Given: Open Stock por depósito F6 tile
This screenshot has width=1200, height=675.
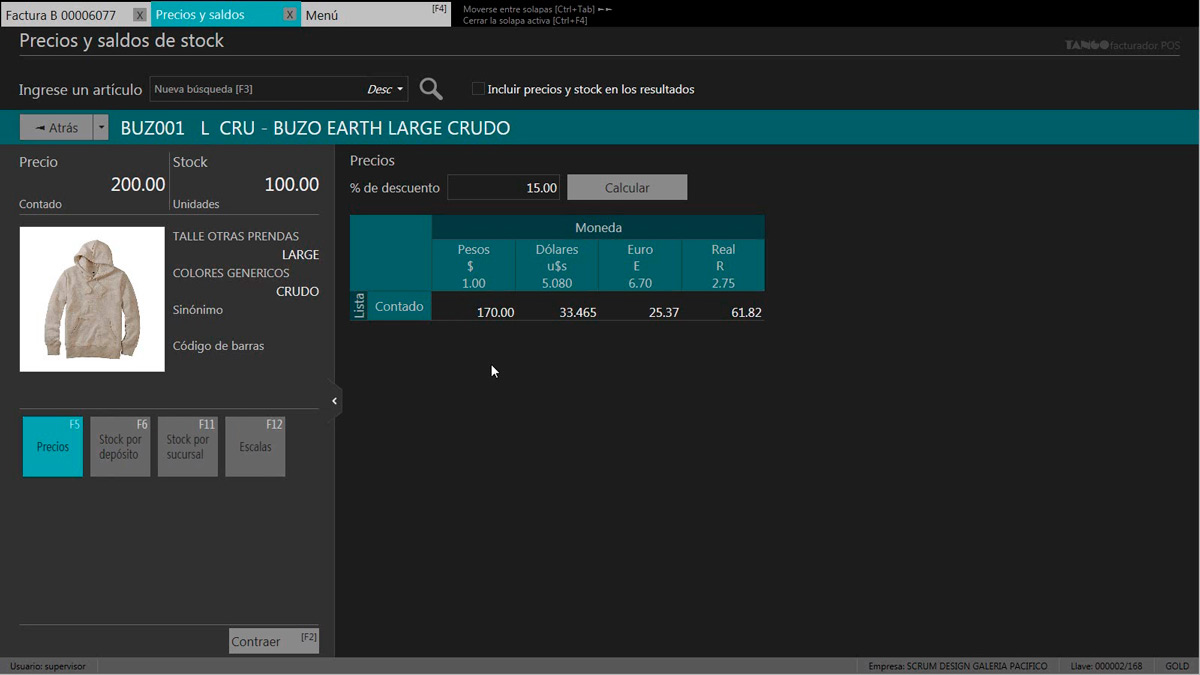Looking at the screenshot, I should [120, 446].
